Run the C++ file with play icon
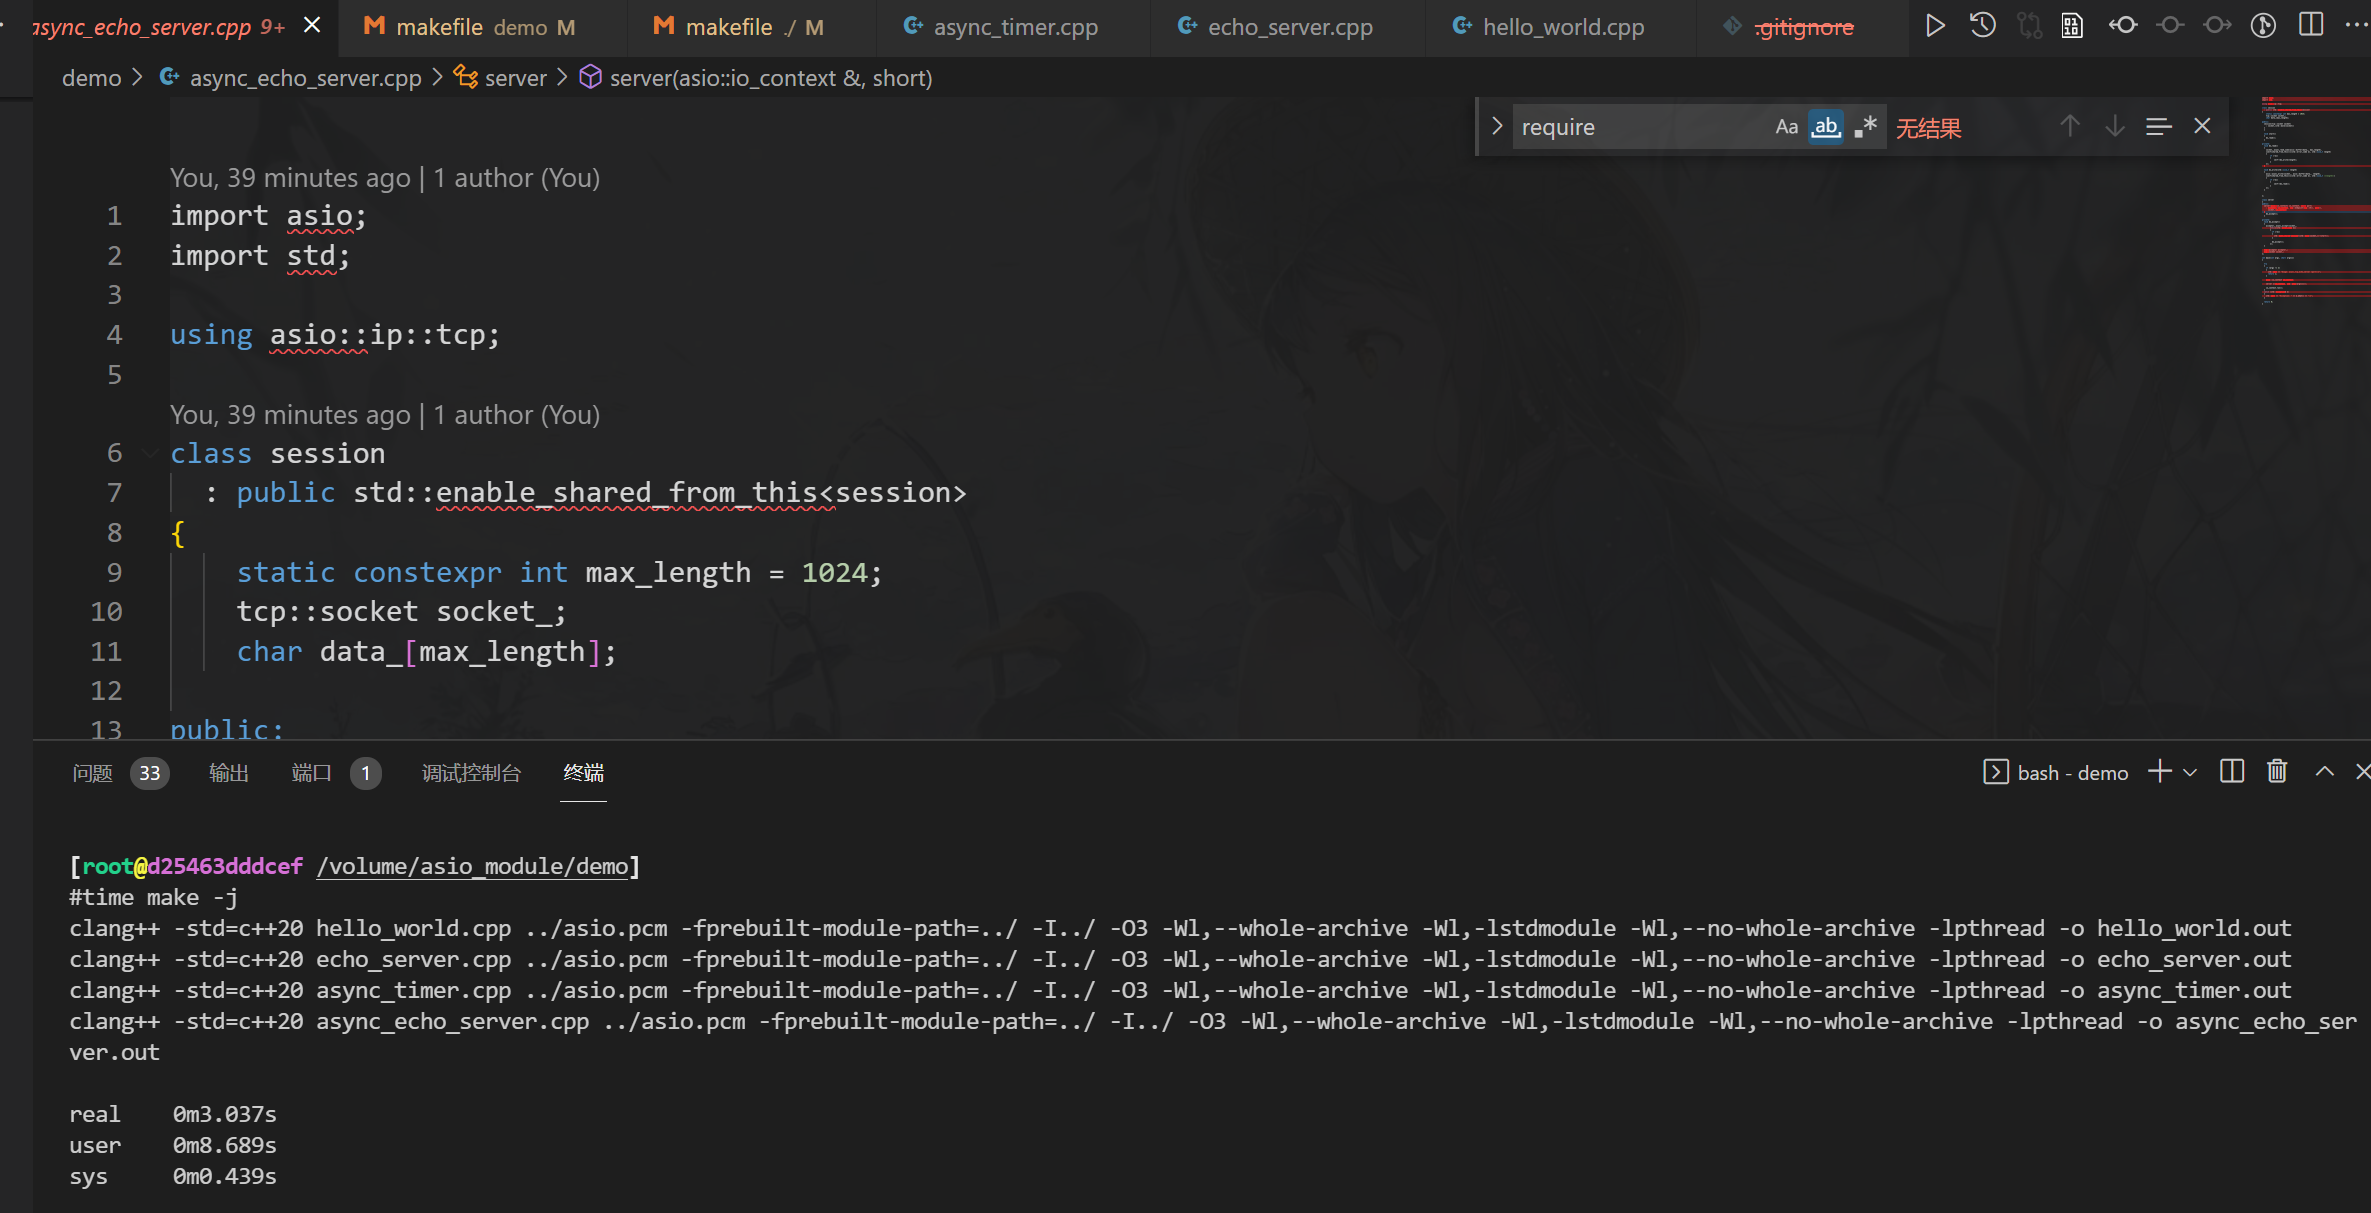Viewport: 2371px width, 1213px height. pos(1935,26)
